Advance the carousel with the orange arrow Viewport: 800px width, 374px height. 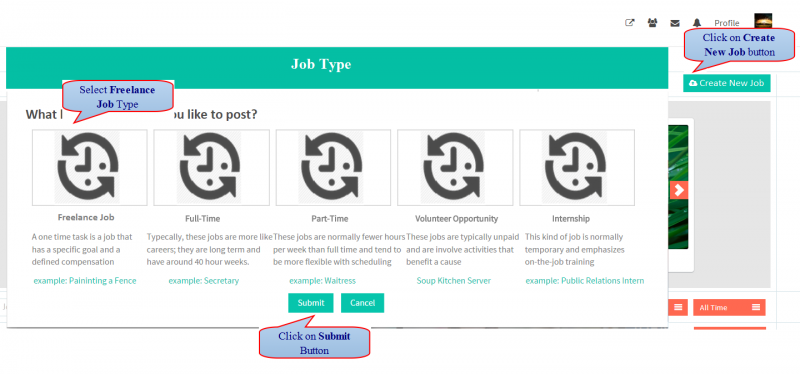pos(679,190)
